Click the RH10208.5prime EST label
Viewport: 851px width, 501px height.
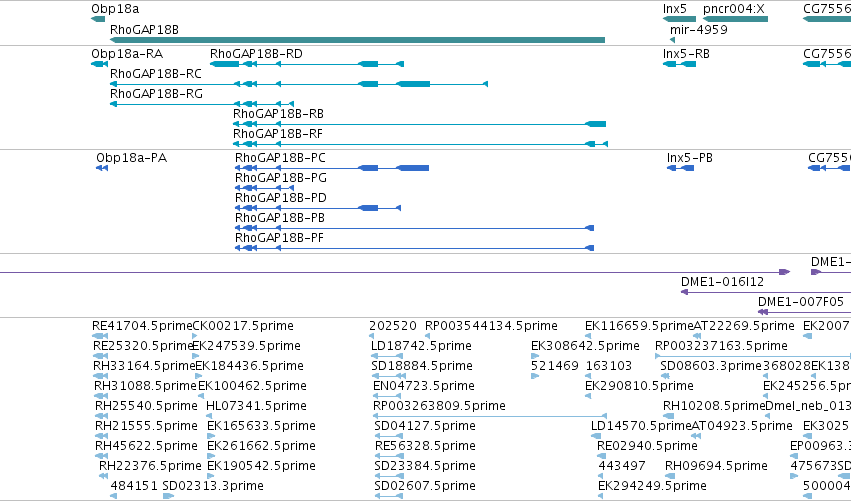(714, 407)
